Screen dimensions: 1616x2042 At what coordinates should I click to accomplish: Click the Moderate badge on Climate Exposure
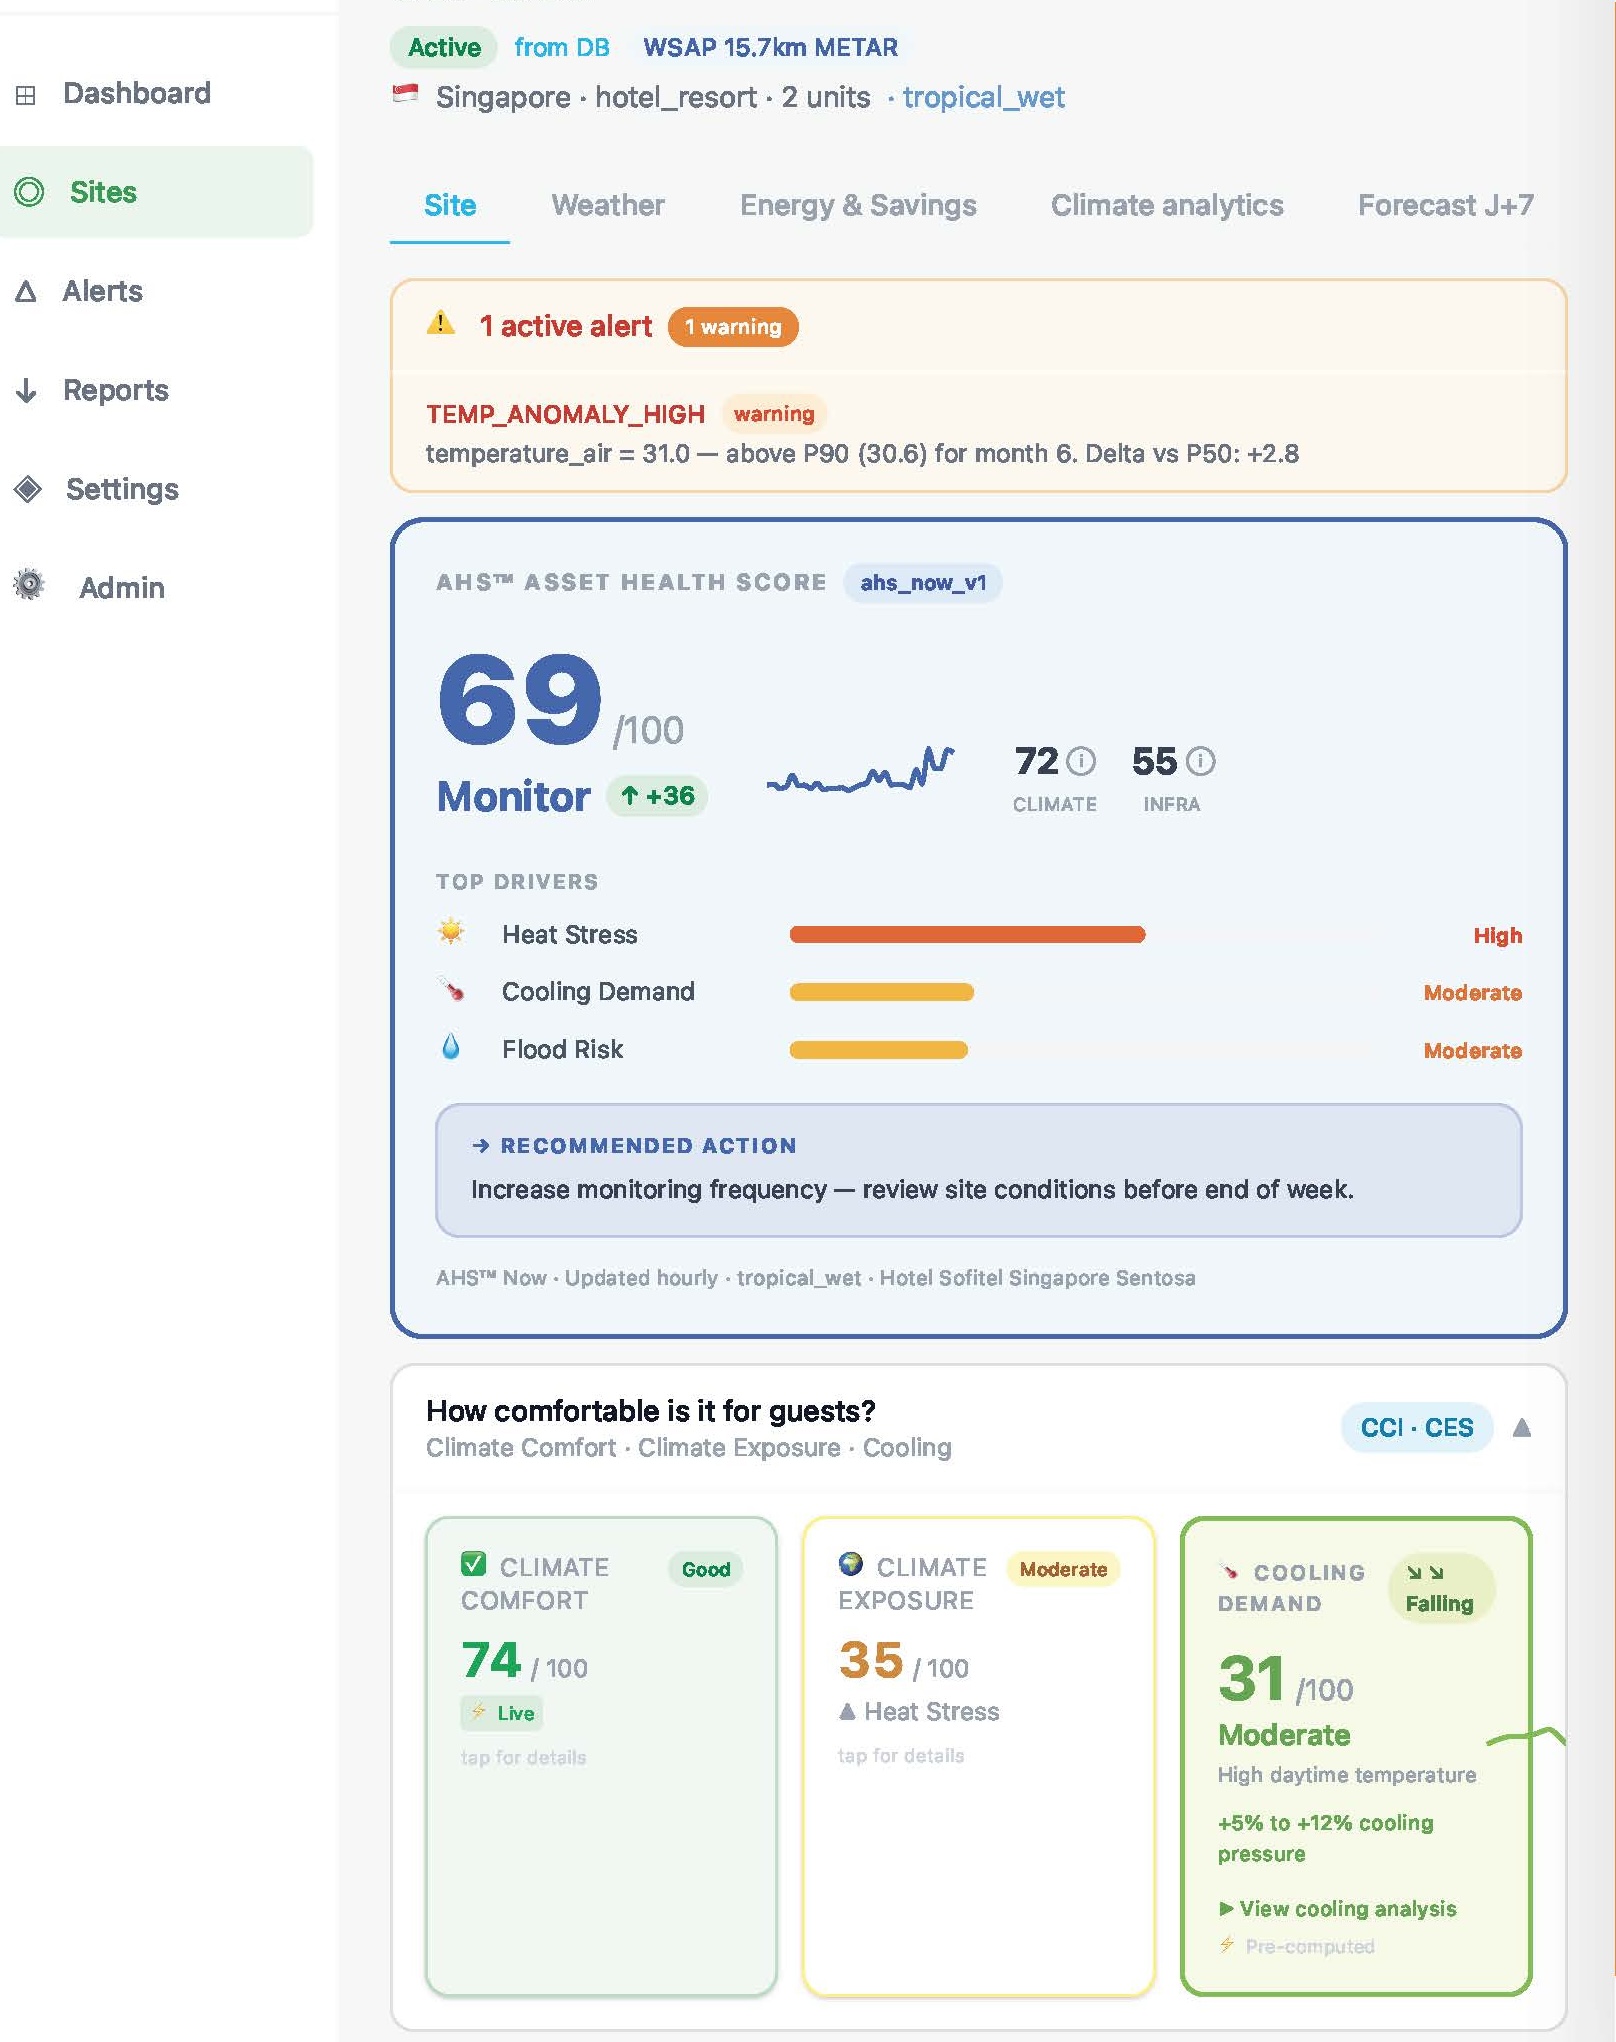[1063, 1569]
